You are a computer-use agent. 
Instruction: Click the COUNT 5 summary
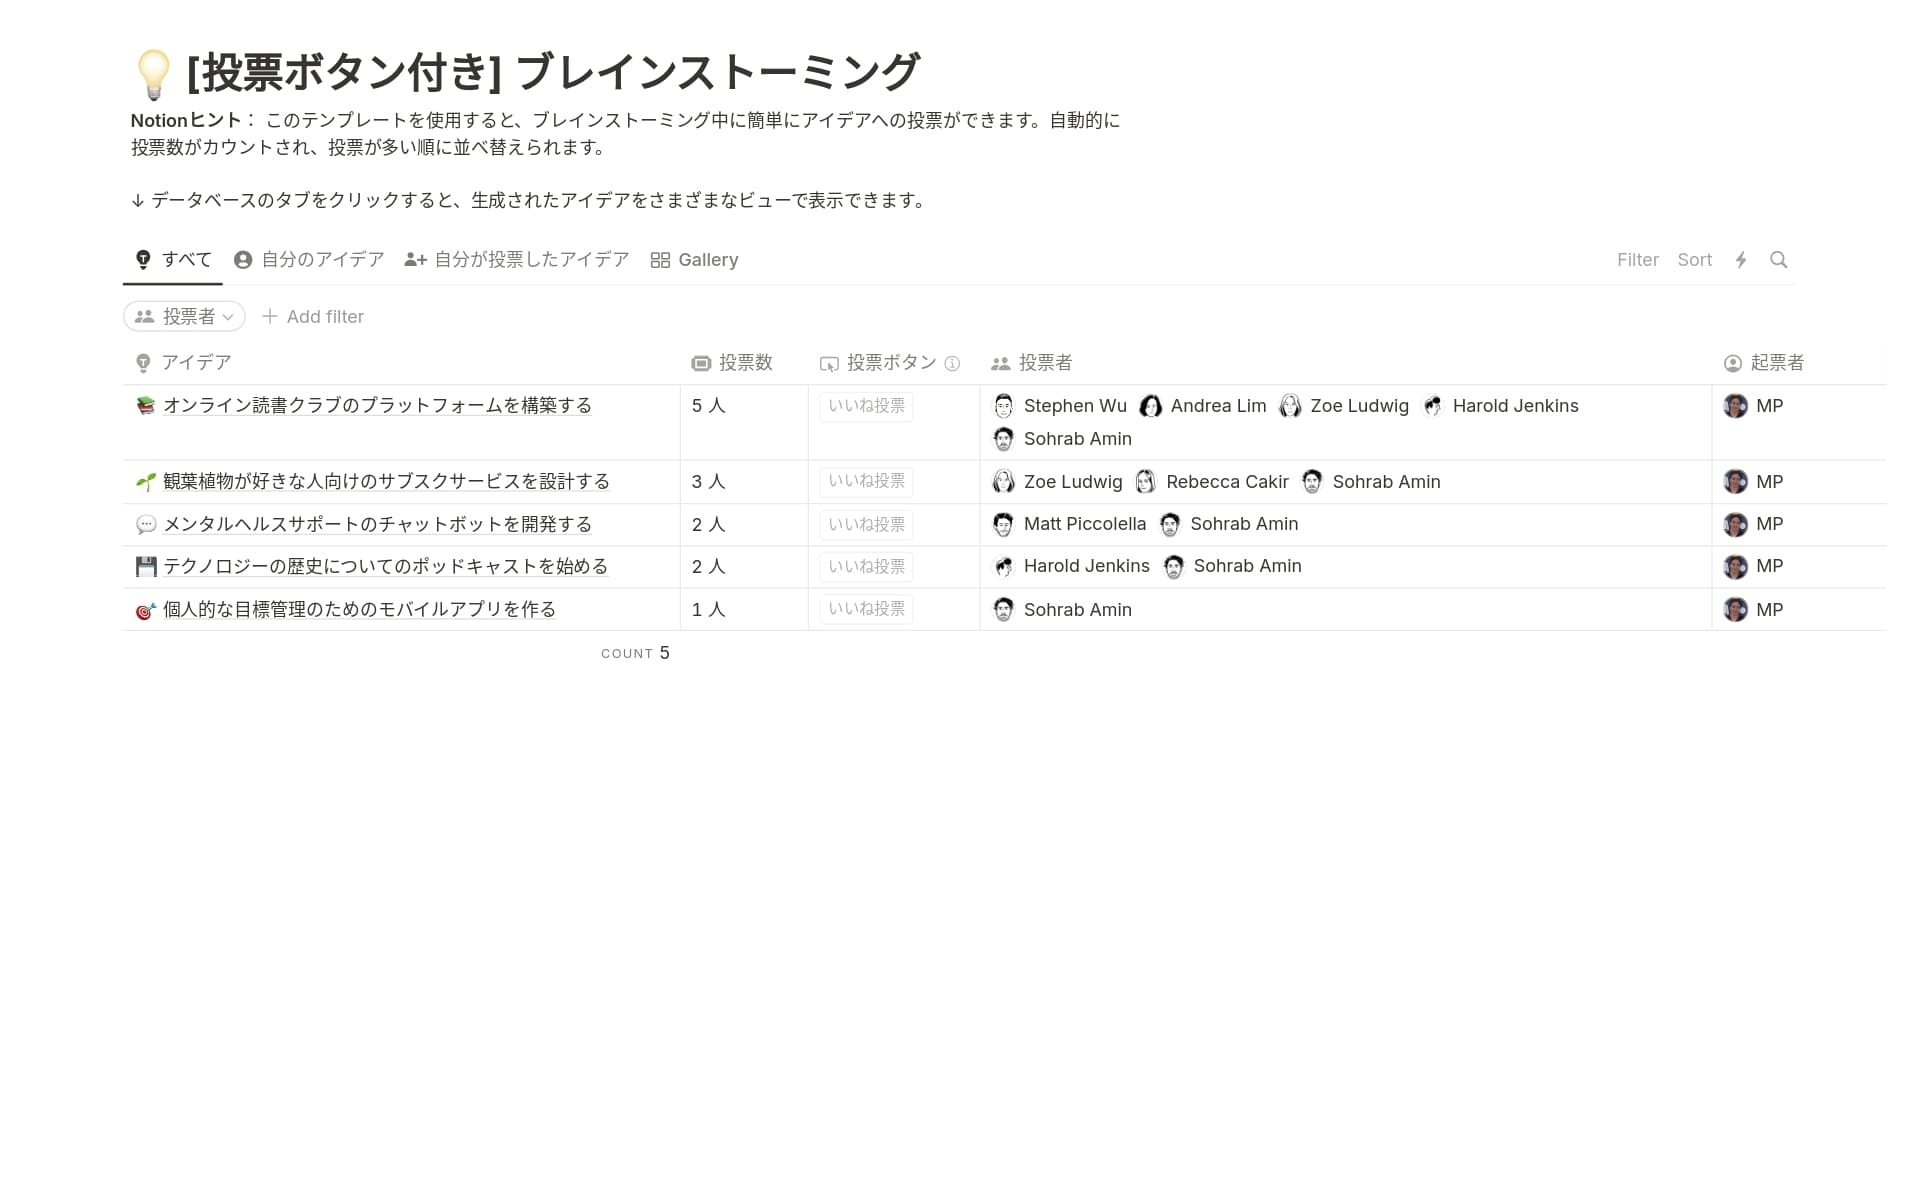[x=635, y=653]
